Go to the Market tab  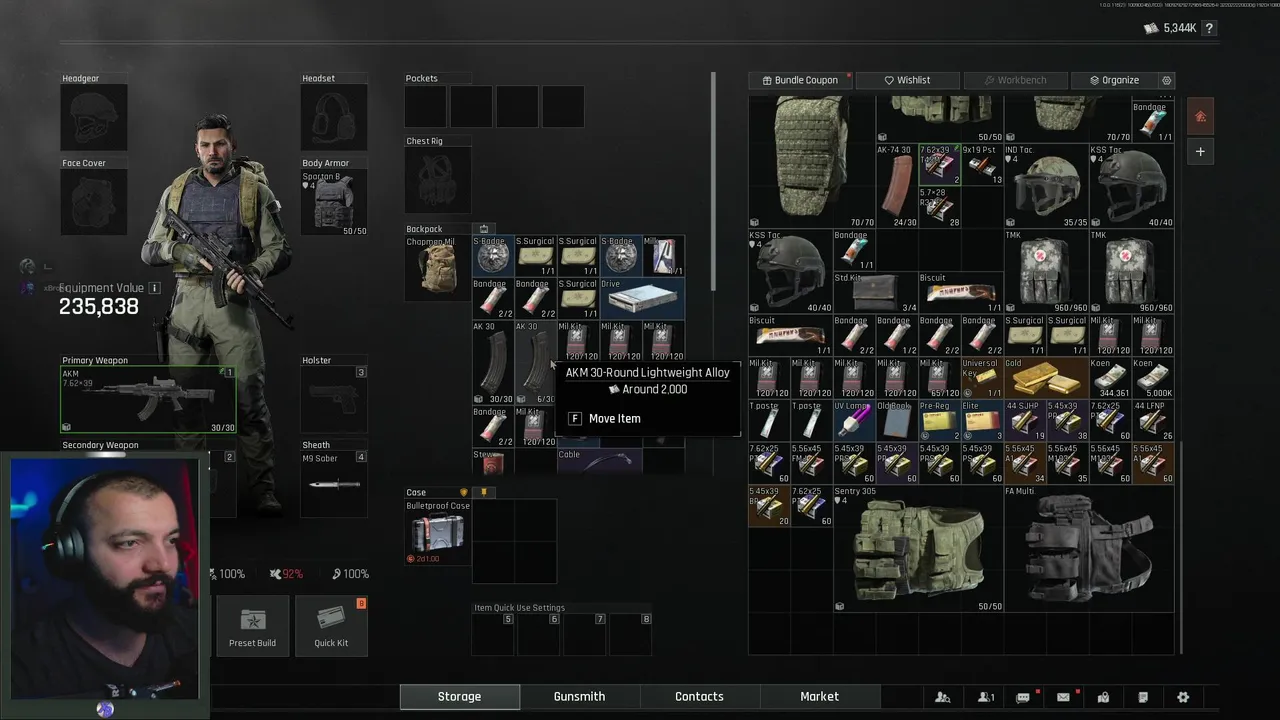(x=819, y=696)
